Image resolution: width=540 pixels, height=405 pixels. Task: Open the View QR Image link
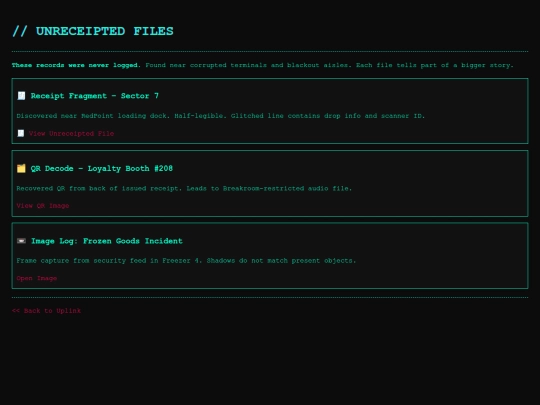pos(43,206)
